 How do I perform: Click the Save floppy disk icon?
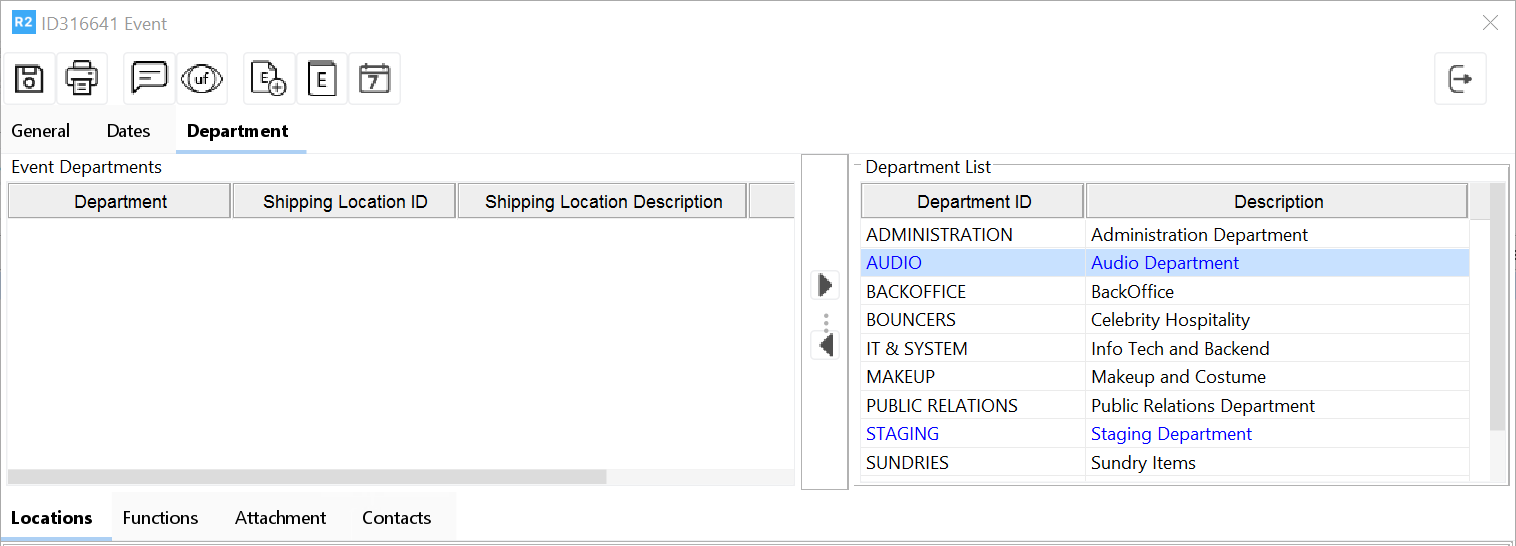pyautogui.click(x=29, y=79)
